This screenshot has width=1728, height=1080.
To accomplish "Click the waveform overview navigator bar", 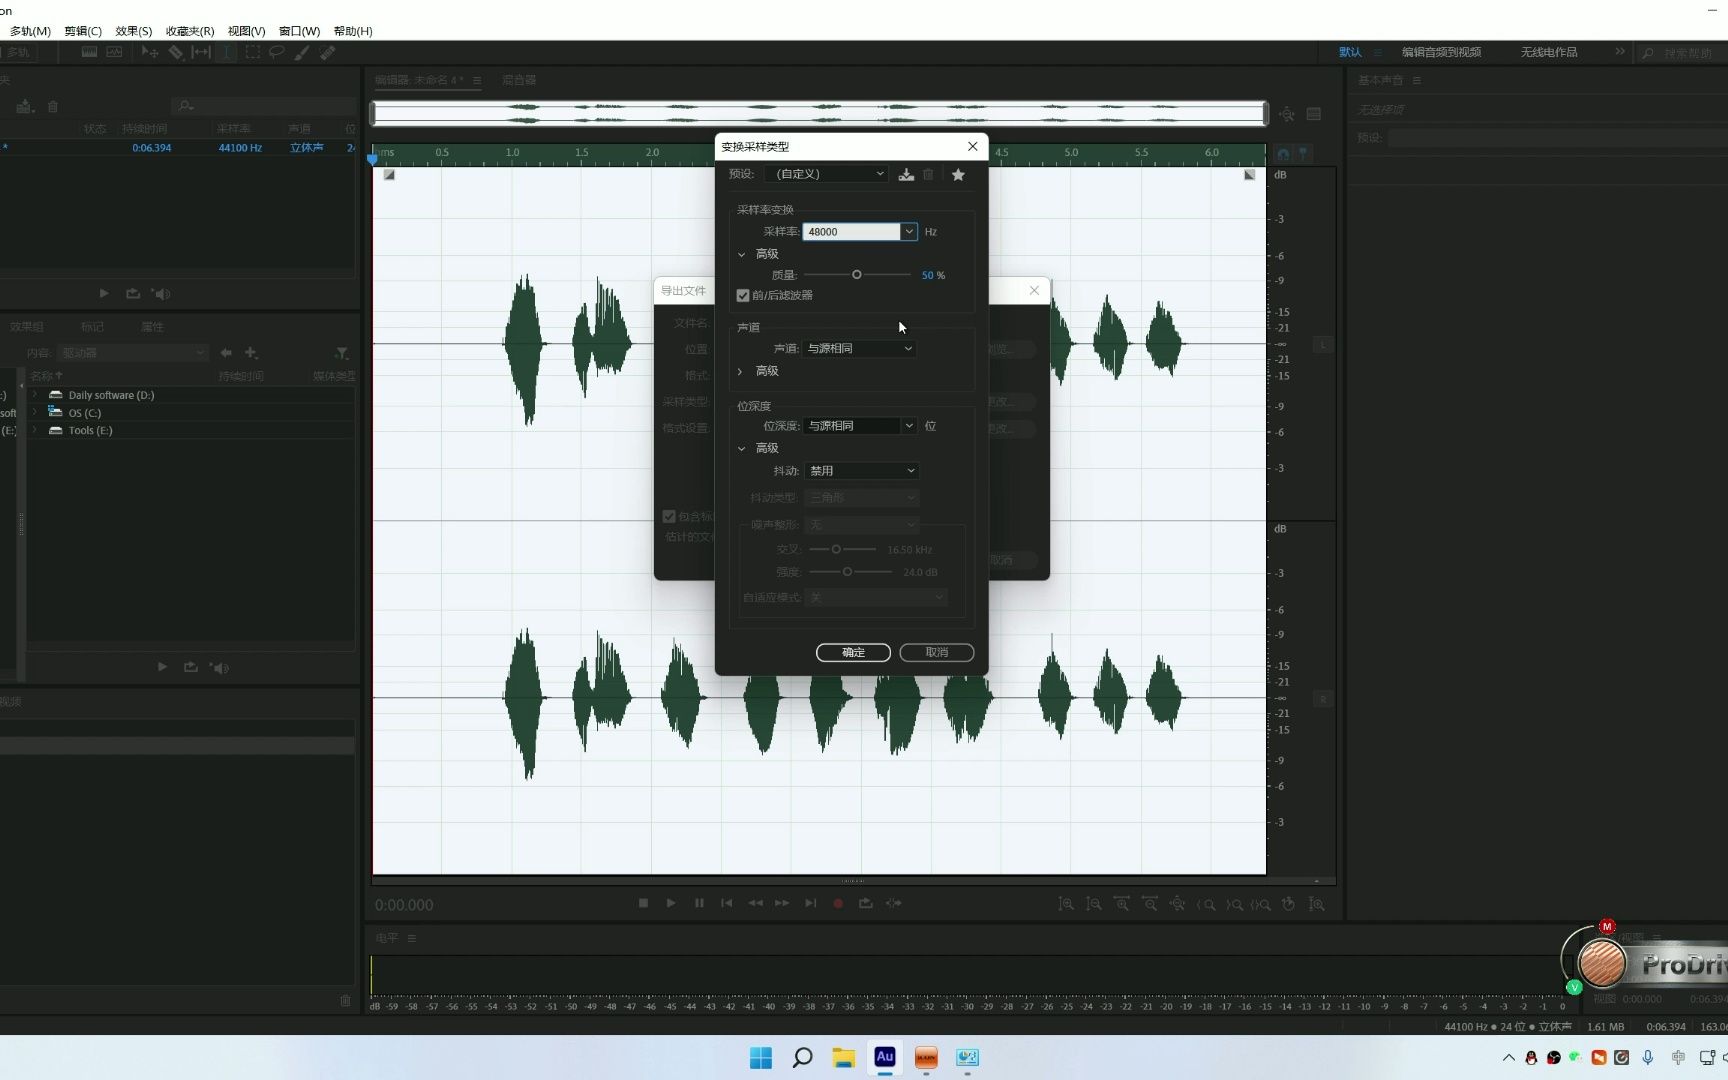I will coord(820,113).
